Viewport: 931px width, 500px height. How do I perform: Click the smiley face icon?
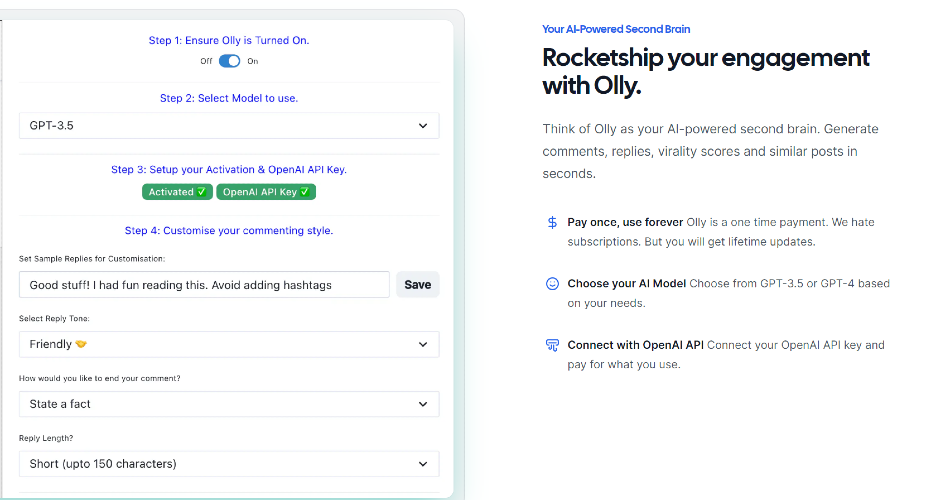tap(552, 284)
